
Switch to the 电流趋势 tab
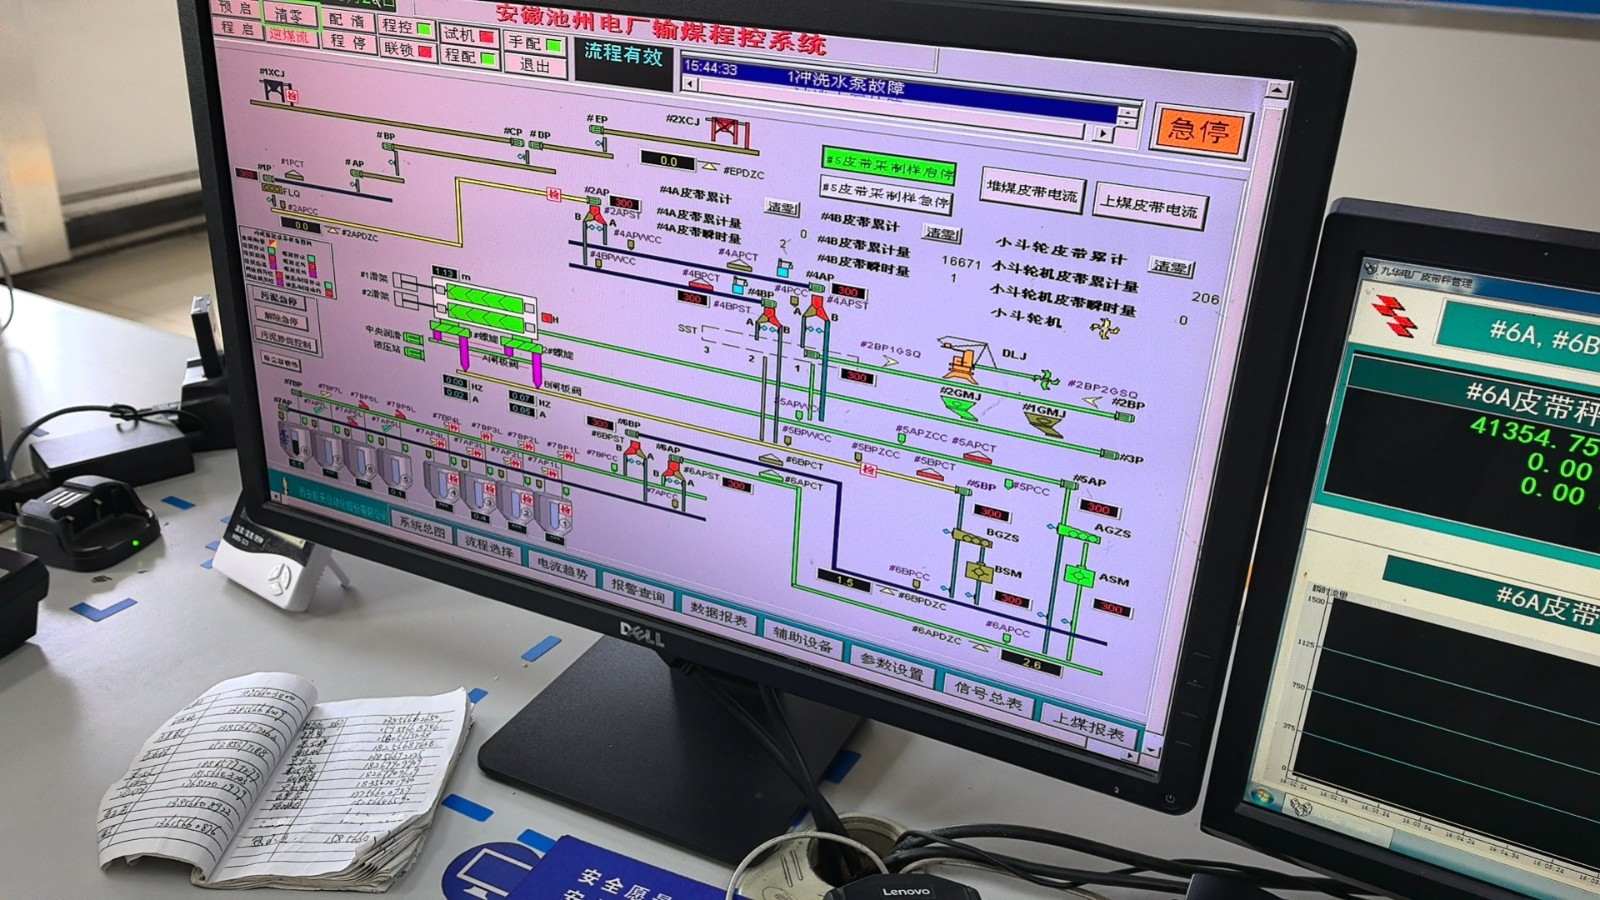561,569
